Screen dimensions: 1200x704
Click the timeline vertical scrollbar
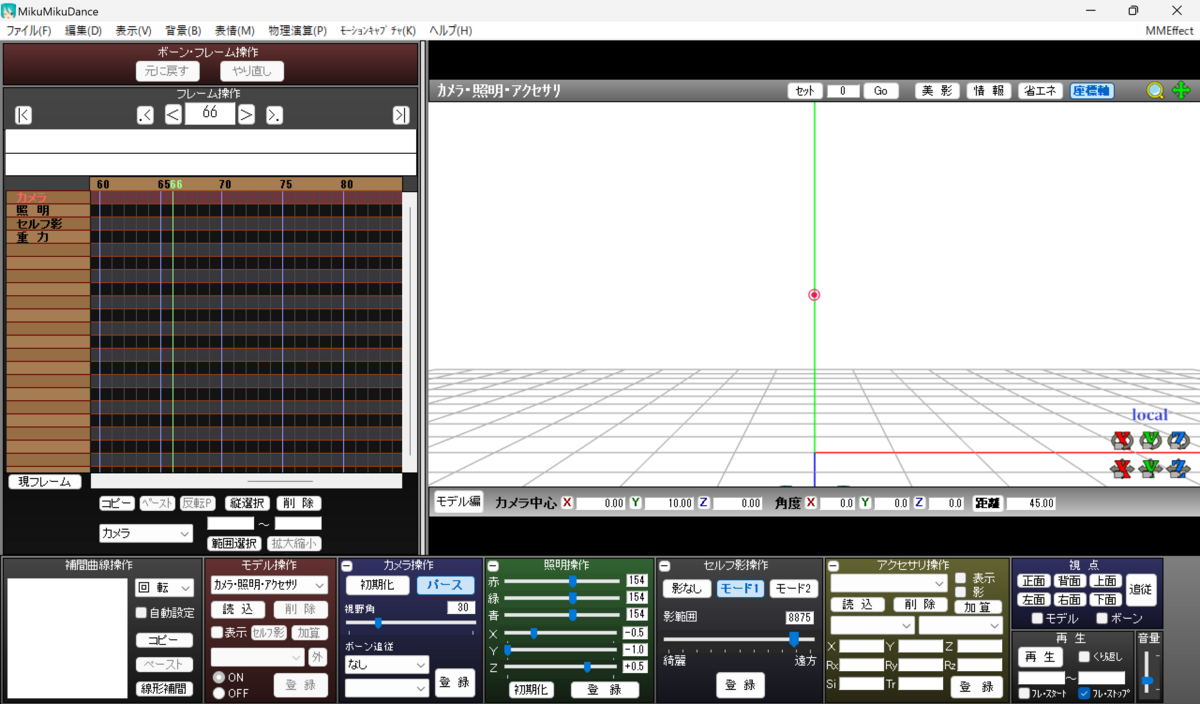409,332
